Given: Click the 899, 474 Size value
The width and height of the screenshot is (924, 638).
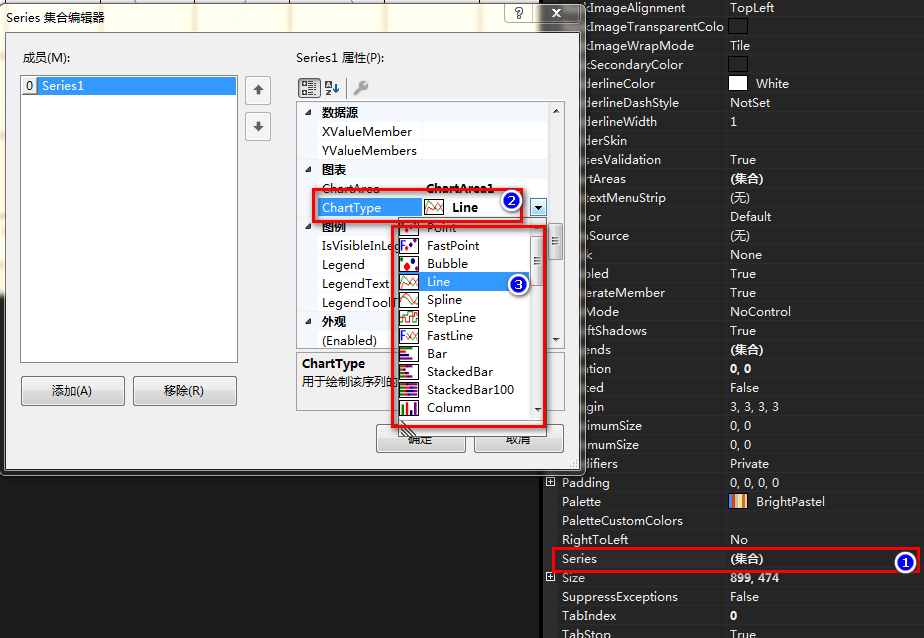Looking at the screenshot, I should coord(754,577).
